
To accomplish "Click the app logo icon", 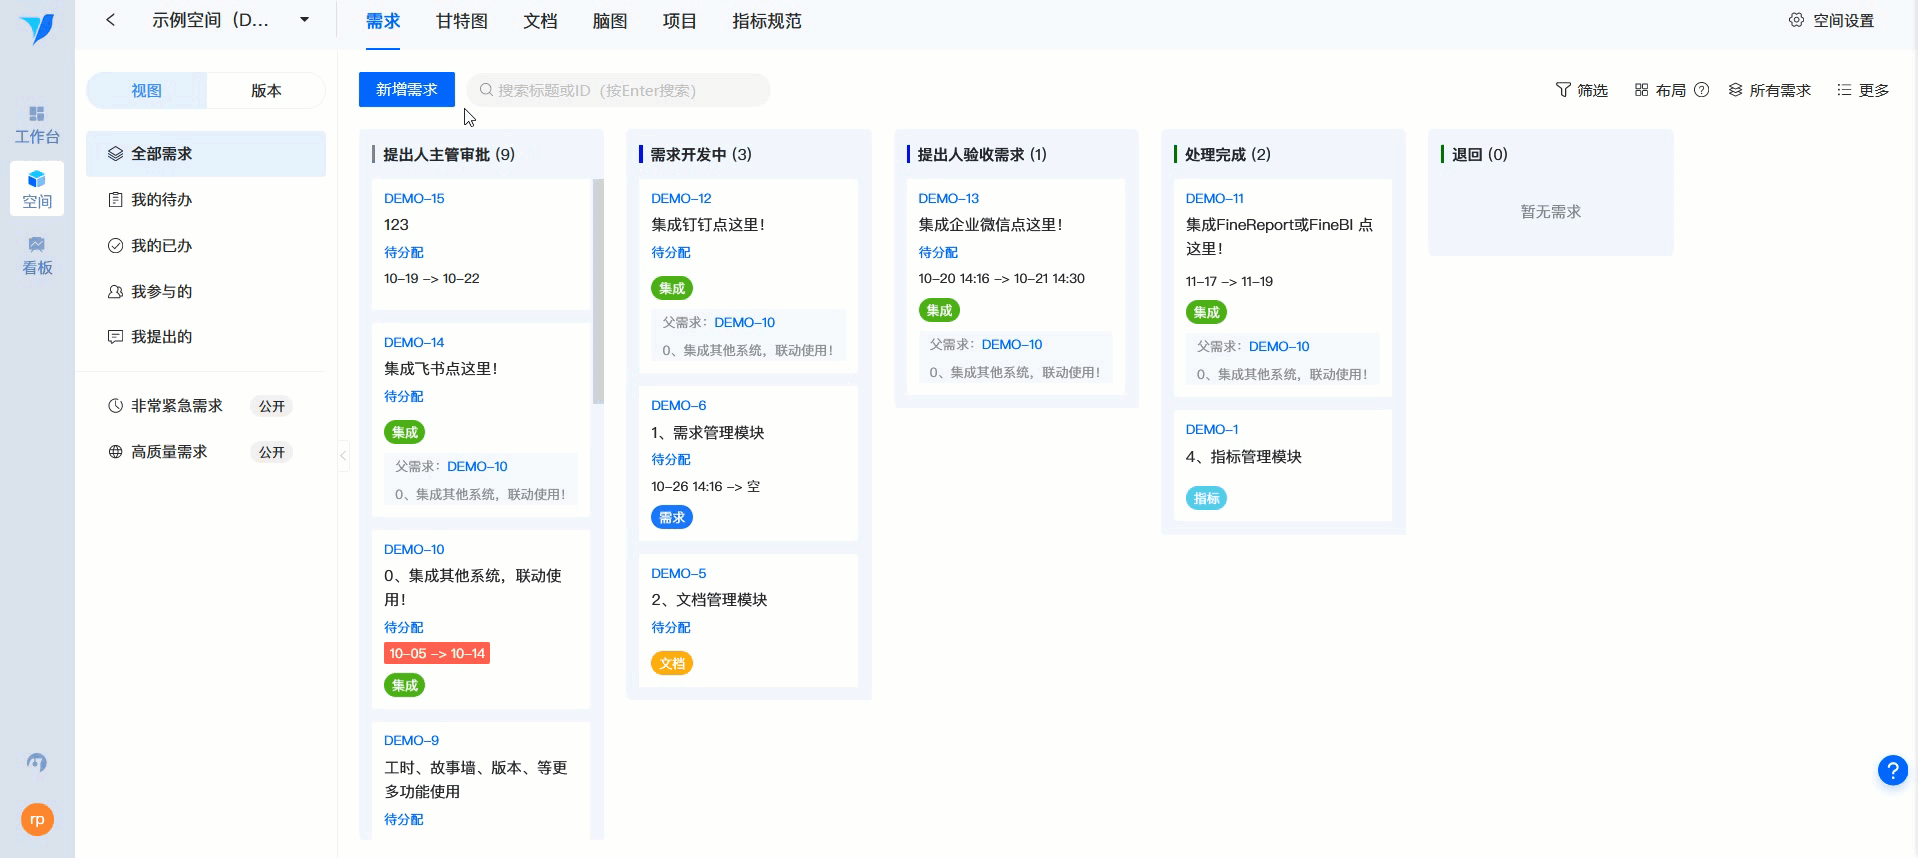I will click(37, 28).
